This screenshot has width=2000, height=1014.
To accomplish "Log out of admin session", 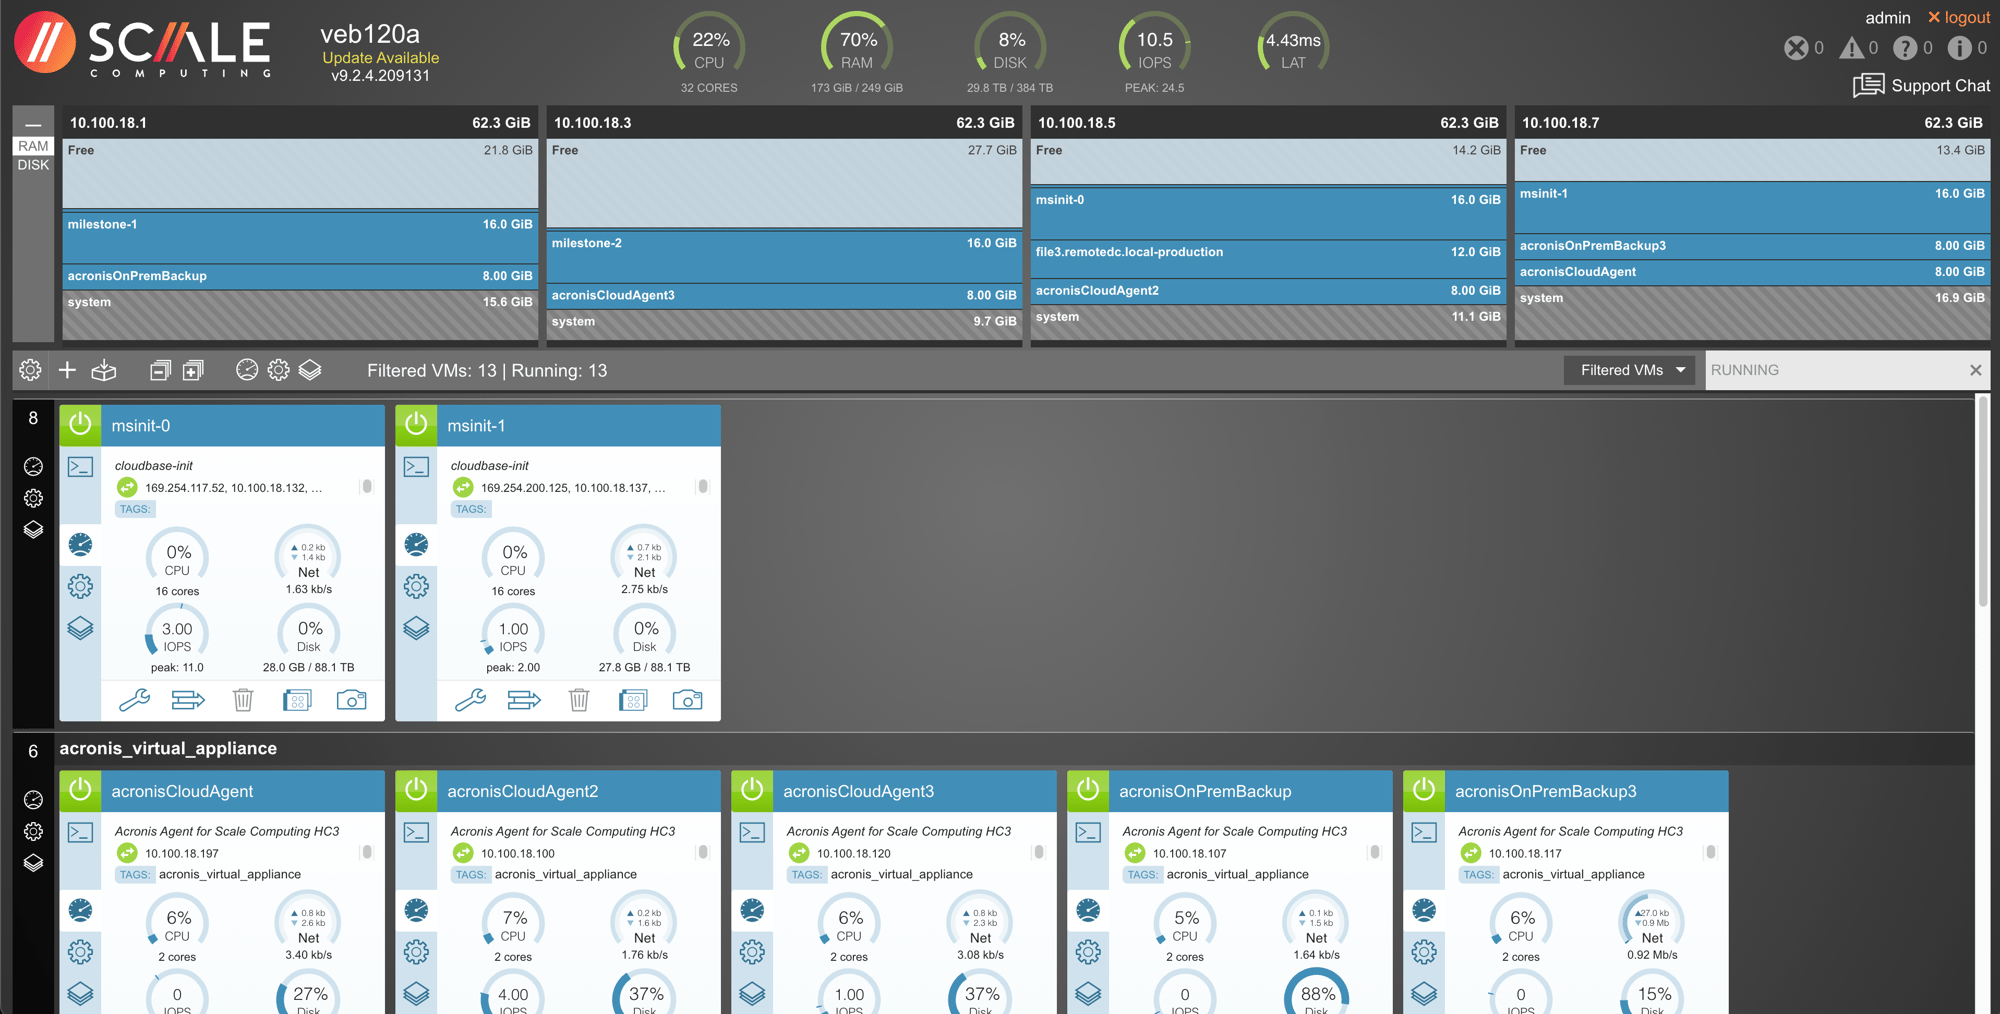I will coord(1958,17).
